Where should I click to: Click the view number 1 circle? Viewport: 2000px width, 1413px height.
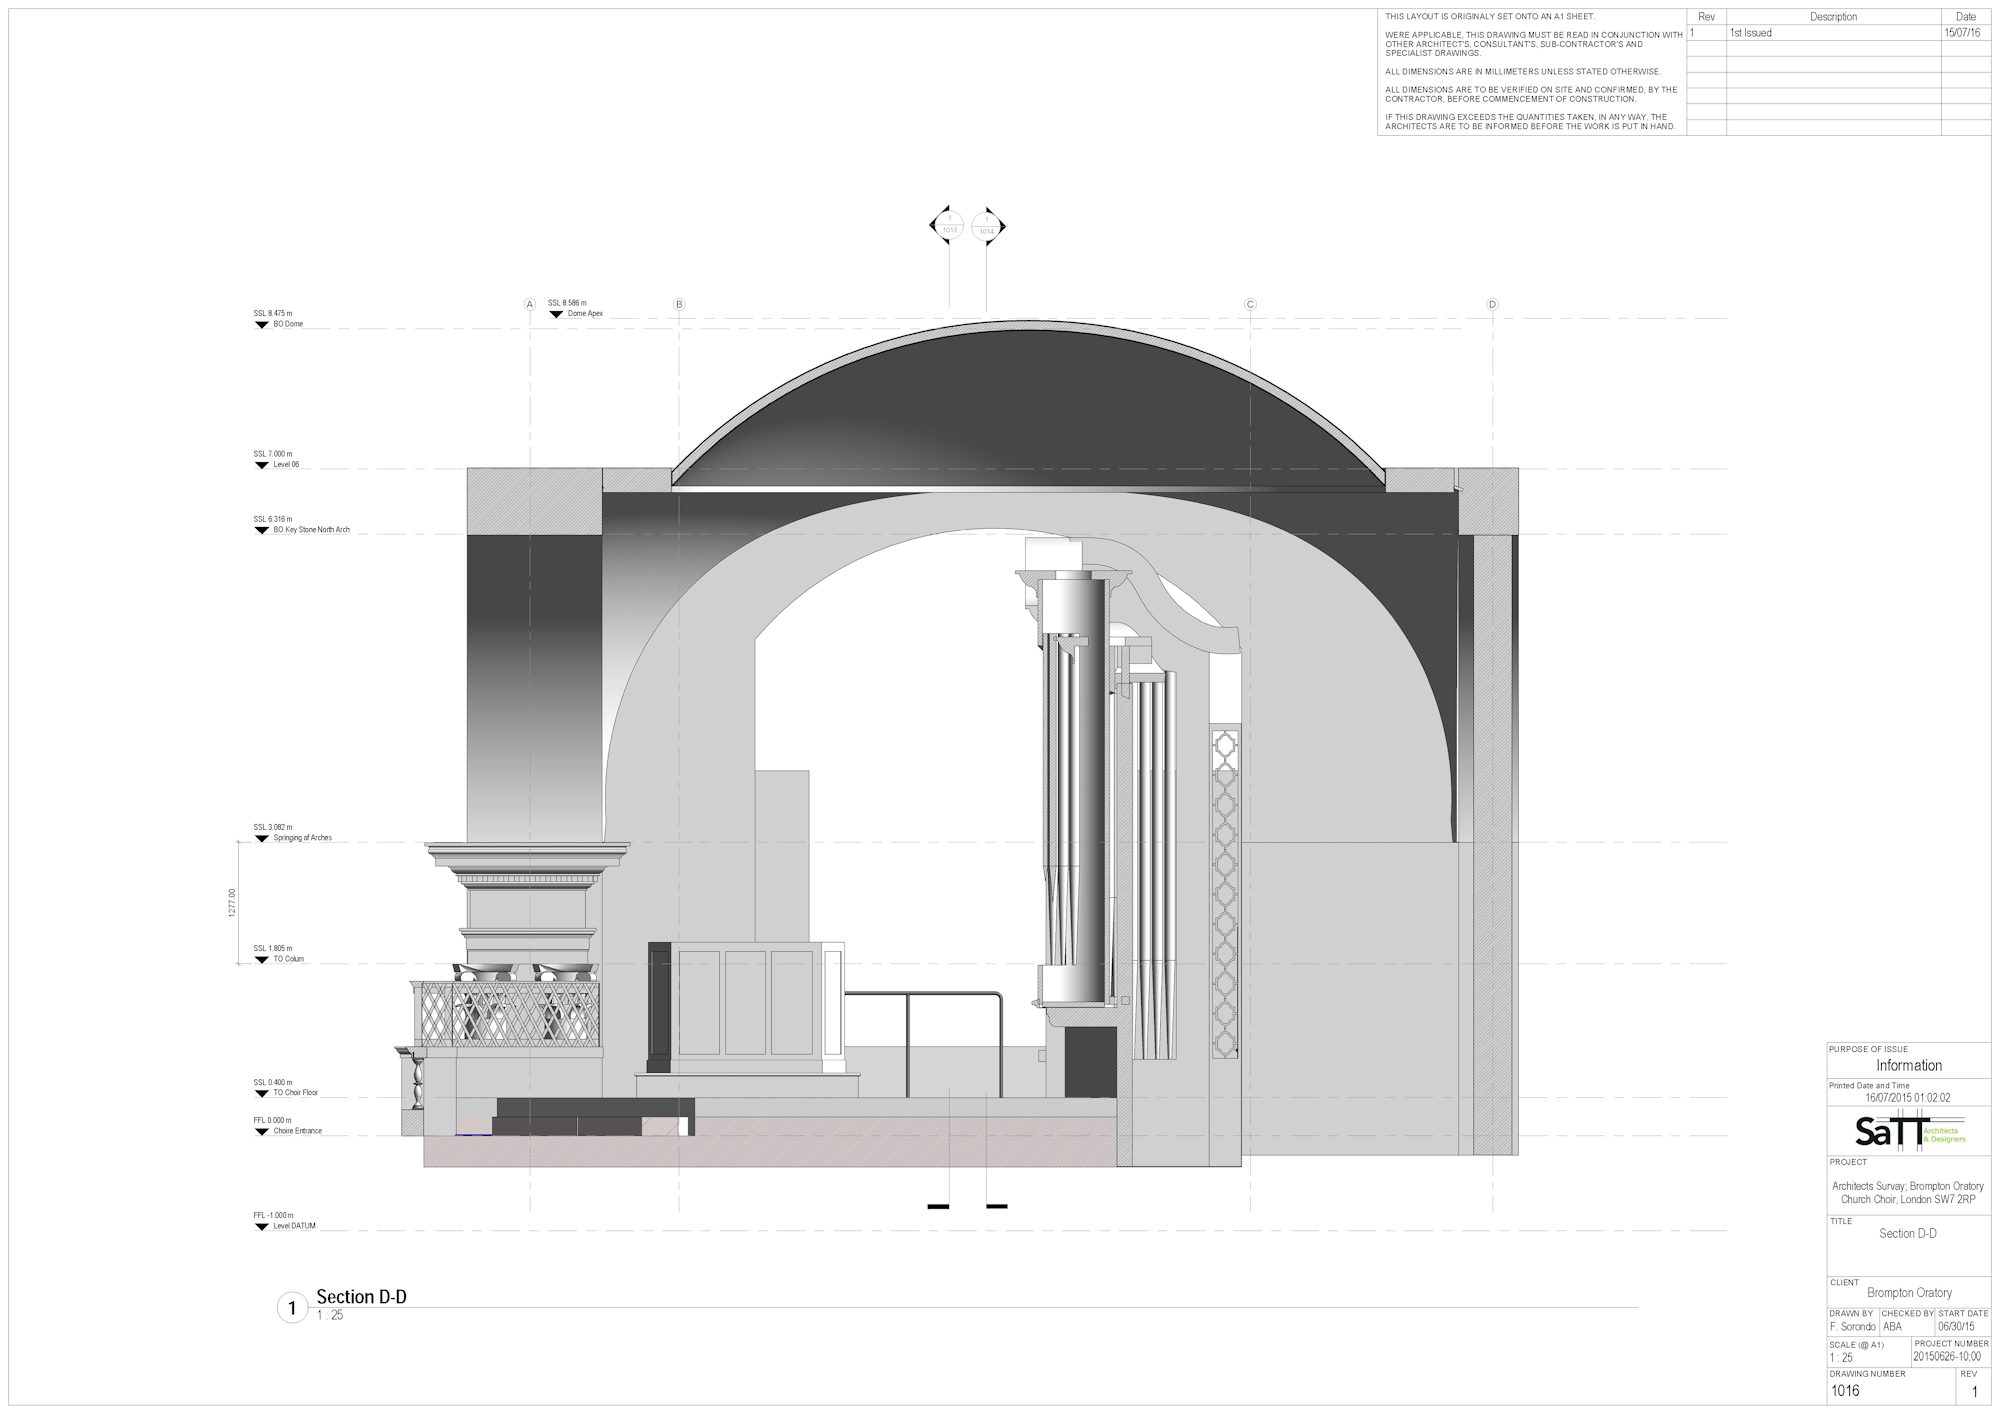click(x=292, y=1307)
